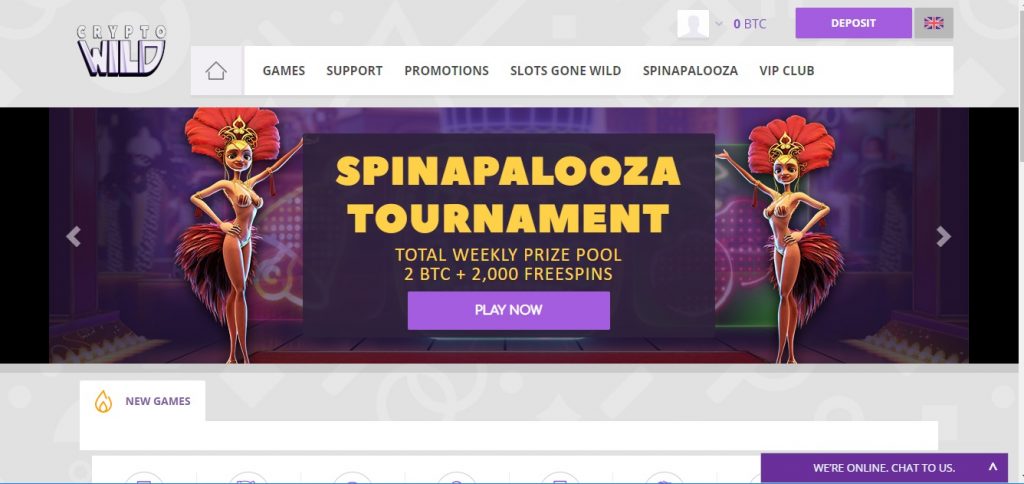Select the New Games tab

142,401
